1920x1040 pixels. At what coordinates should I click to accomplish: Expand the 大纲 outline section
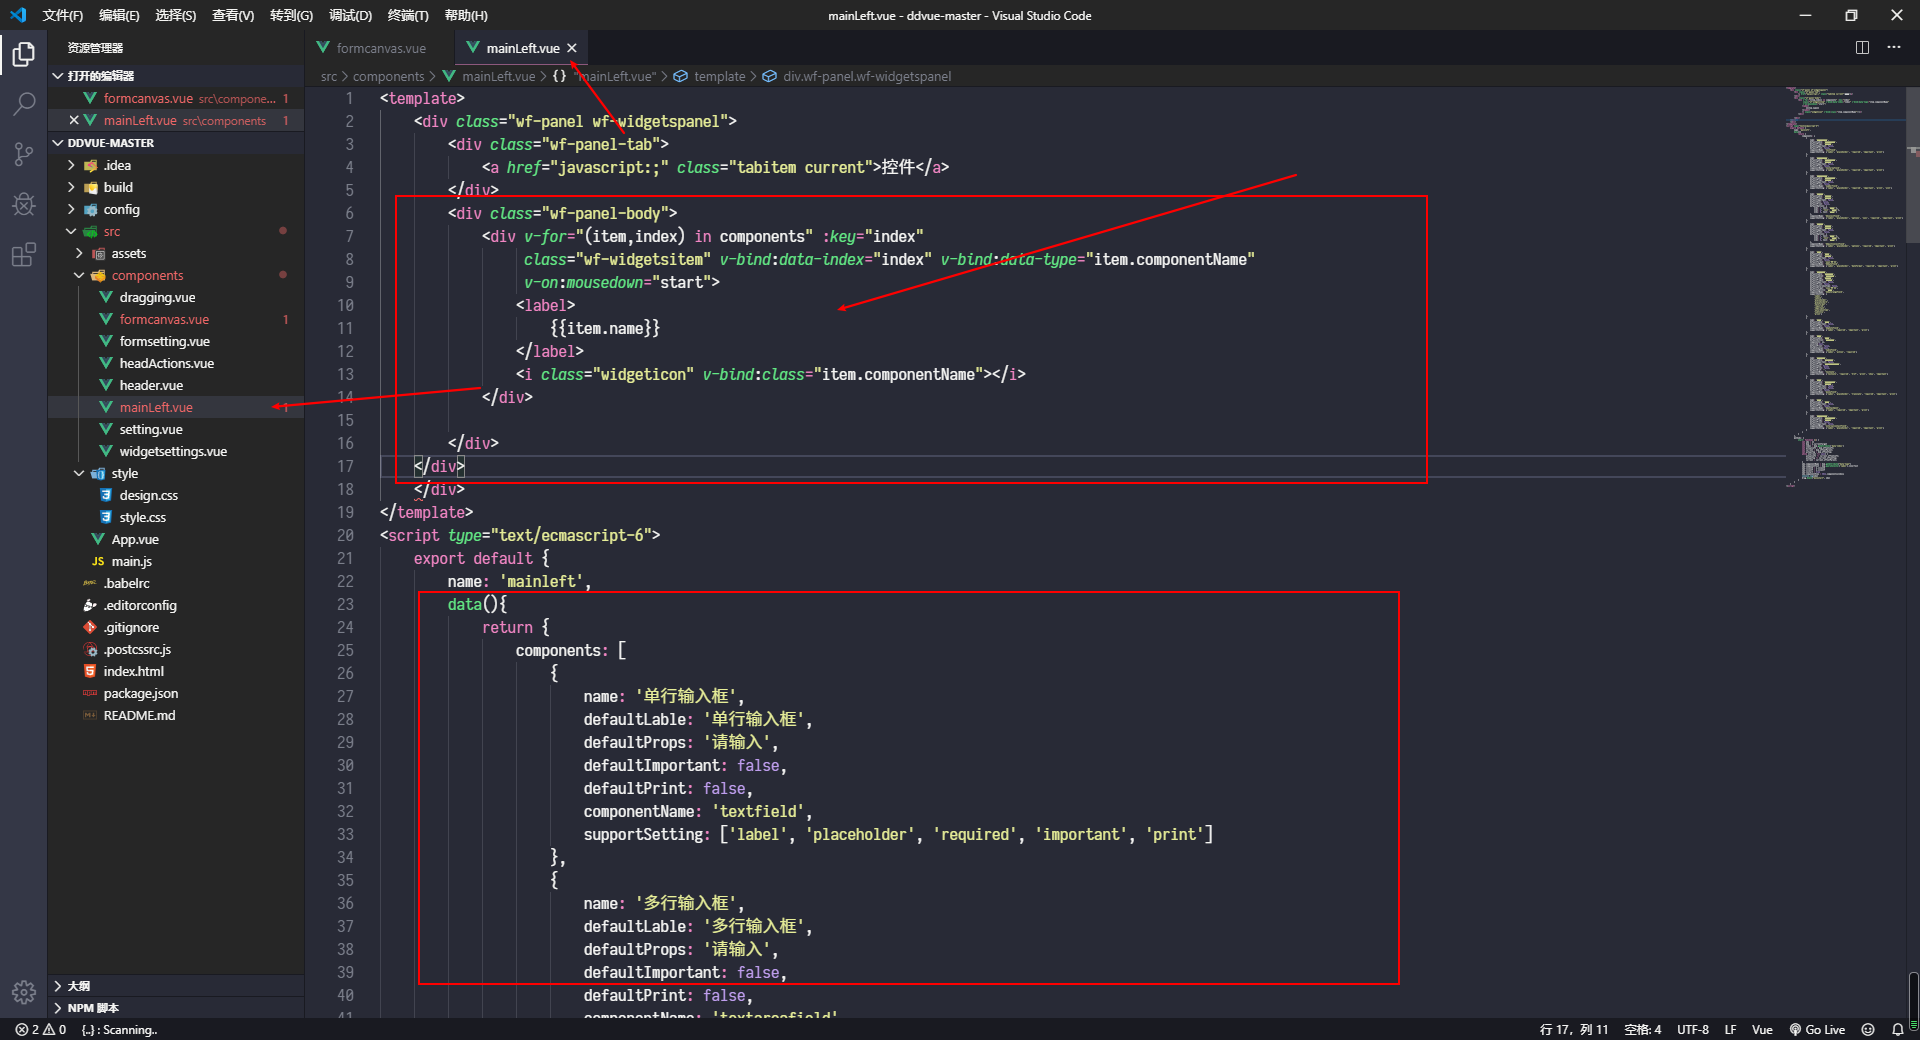[x=176, y=986]
